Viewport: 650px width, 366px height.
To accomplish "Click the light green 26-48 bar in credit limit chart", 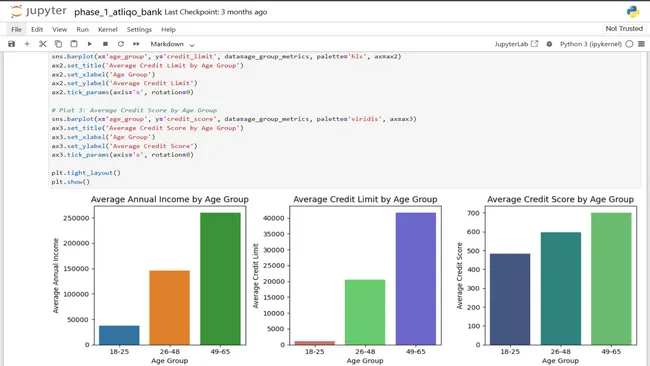I will pyautogui.click(x=365, y=312).
